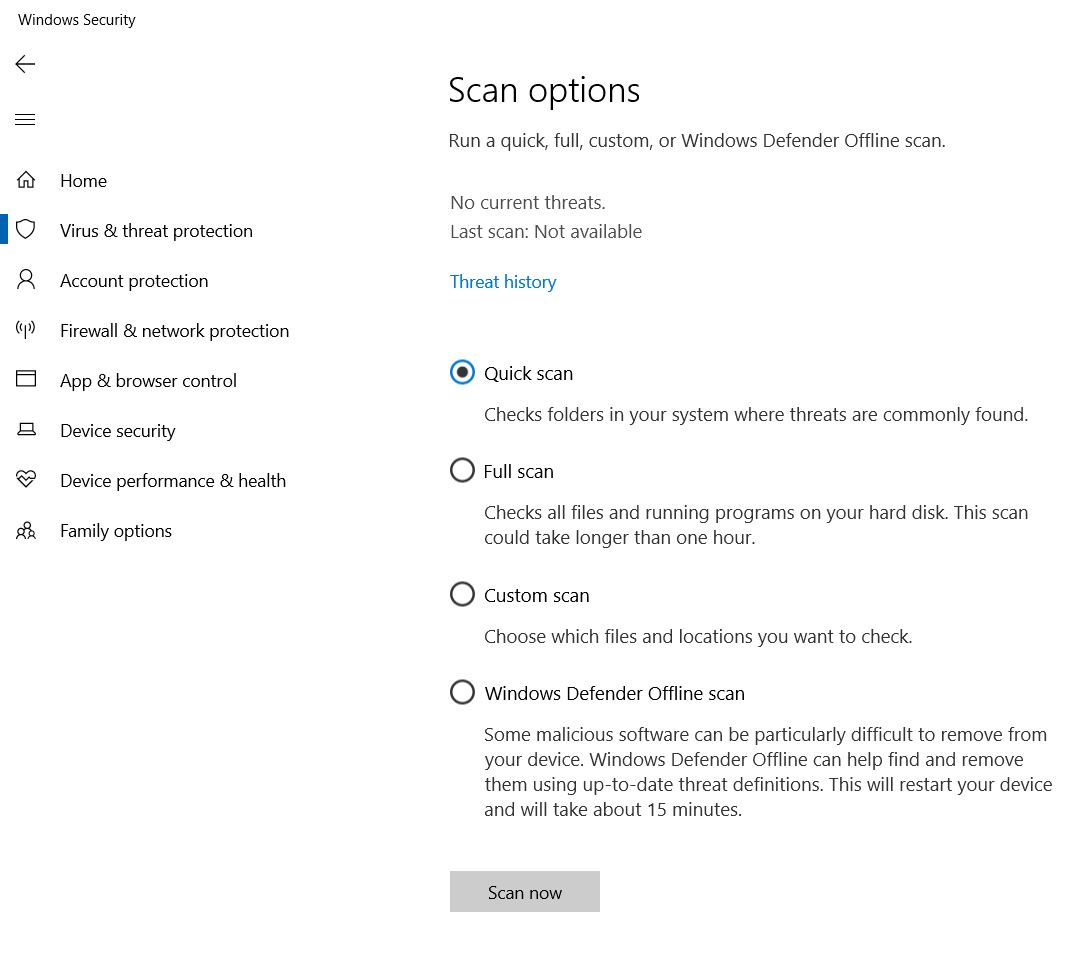Image resolution: width=1085 pixels, height=955 pixels.
Task: Go to Account protection in sidebar
Action: pos(134,281)
